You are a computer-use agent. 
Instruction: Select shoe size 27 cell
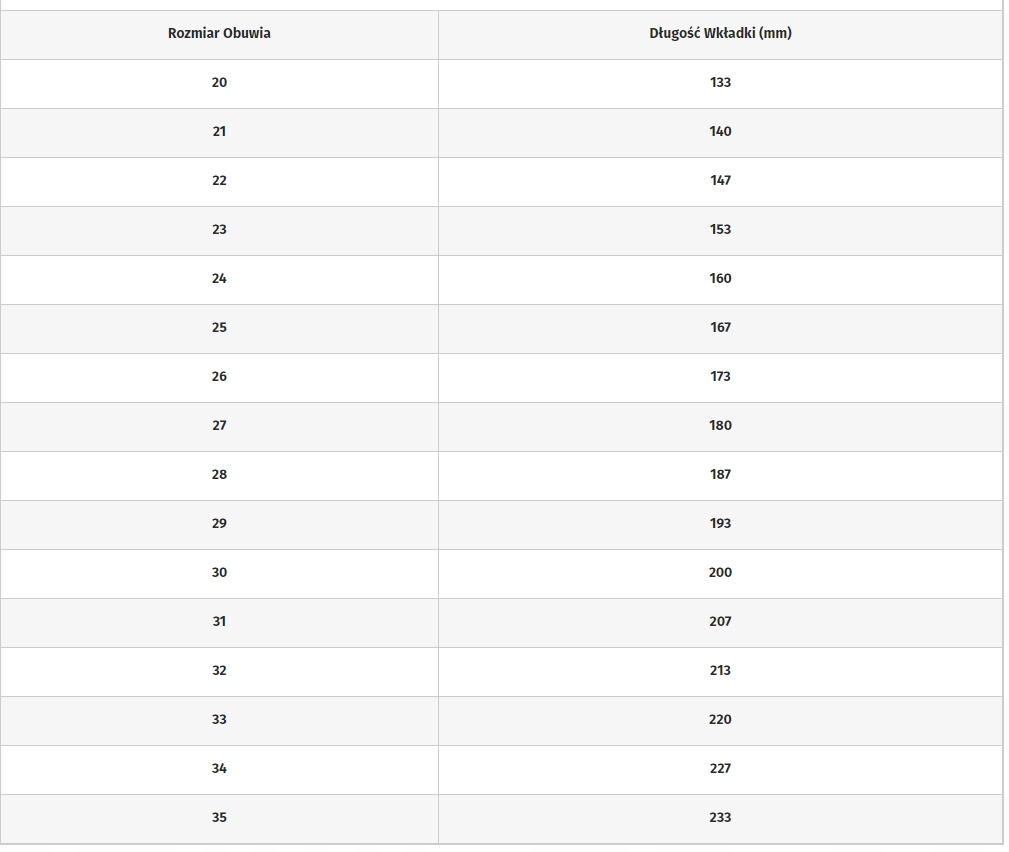click(219, 425)
